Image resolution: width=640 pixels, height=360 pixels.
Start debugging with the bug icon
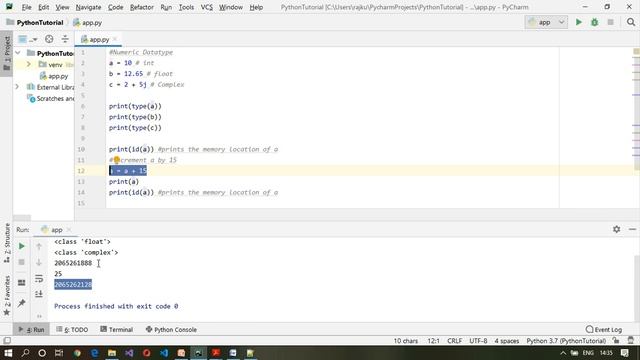pos(594,22)
